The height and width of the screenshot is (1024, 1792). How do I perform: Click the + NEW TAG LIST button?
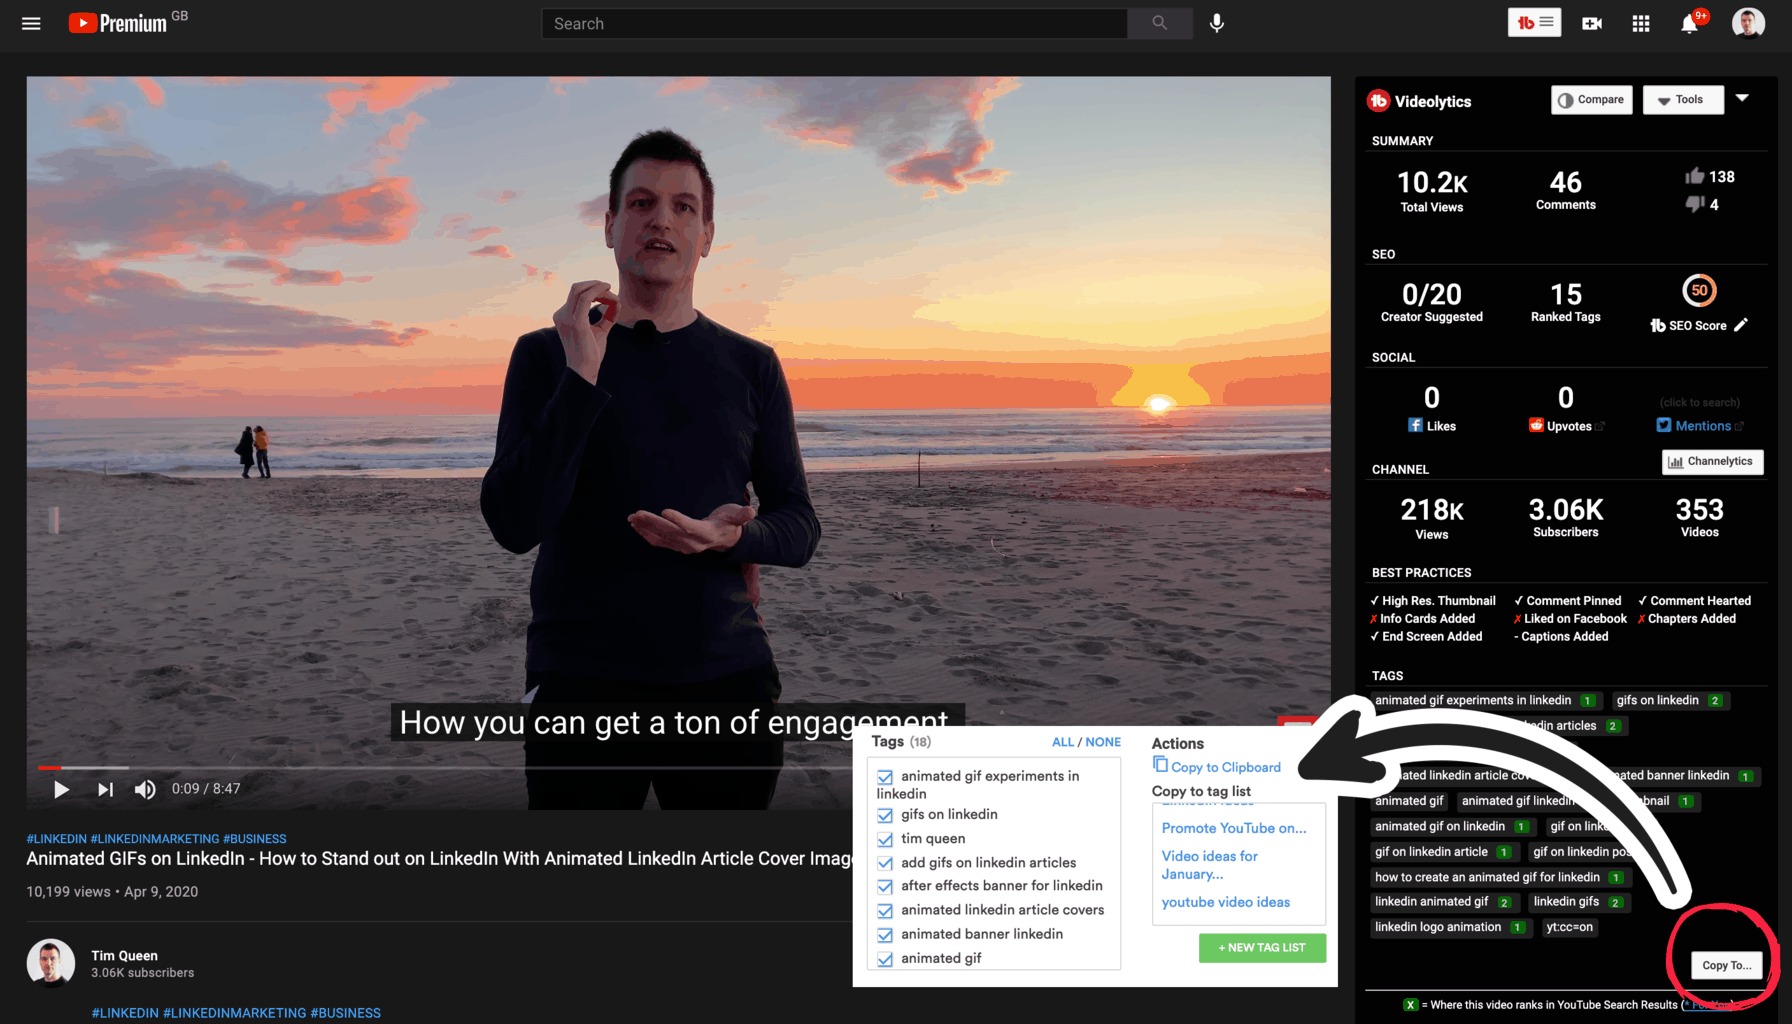coord(1262,947)
